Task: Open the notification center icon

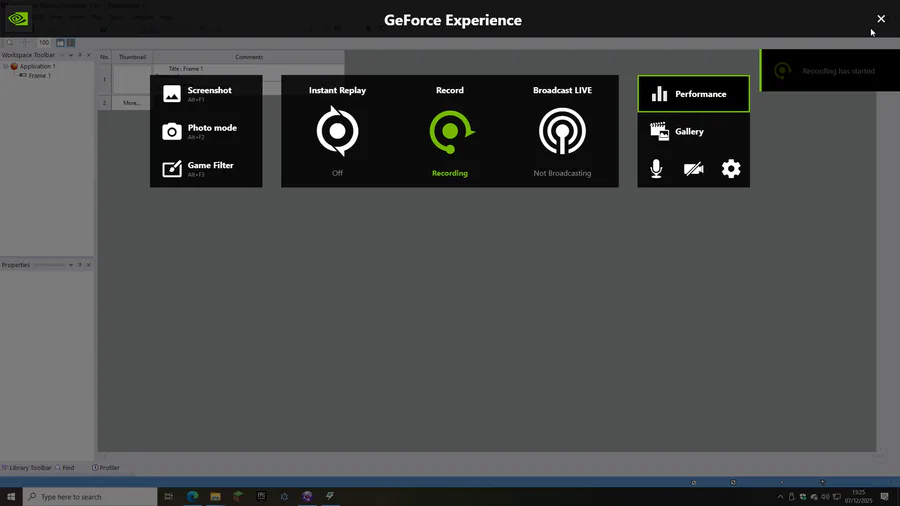Action: point(885,497)
